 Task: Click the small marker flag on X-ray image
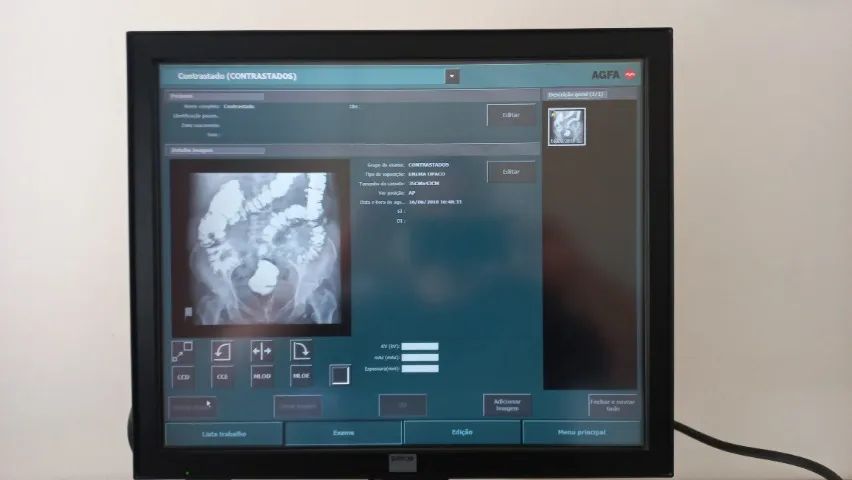click(188, 312)
